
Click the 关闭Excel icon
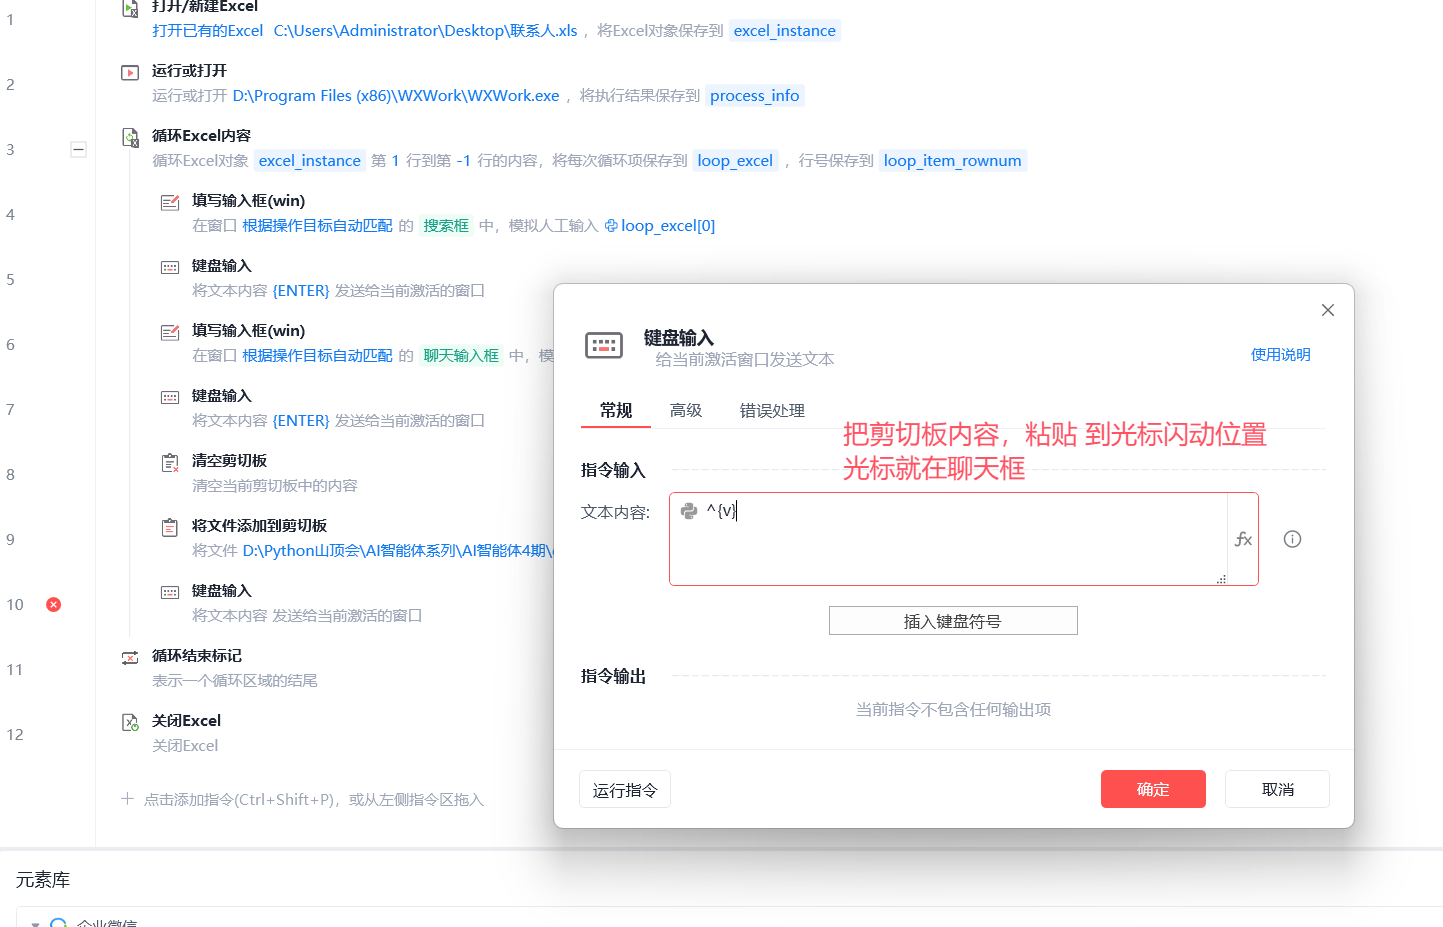(130, 722)
